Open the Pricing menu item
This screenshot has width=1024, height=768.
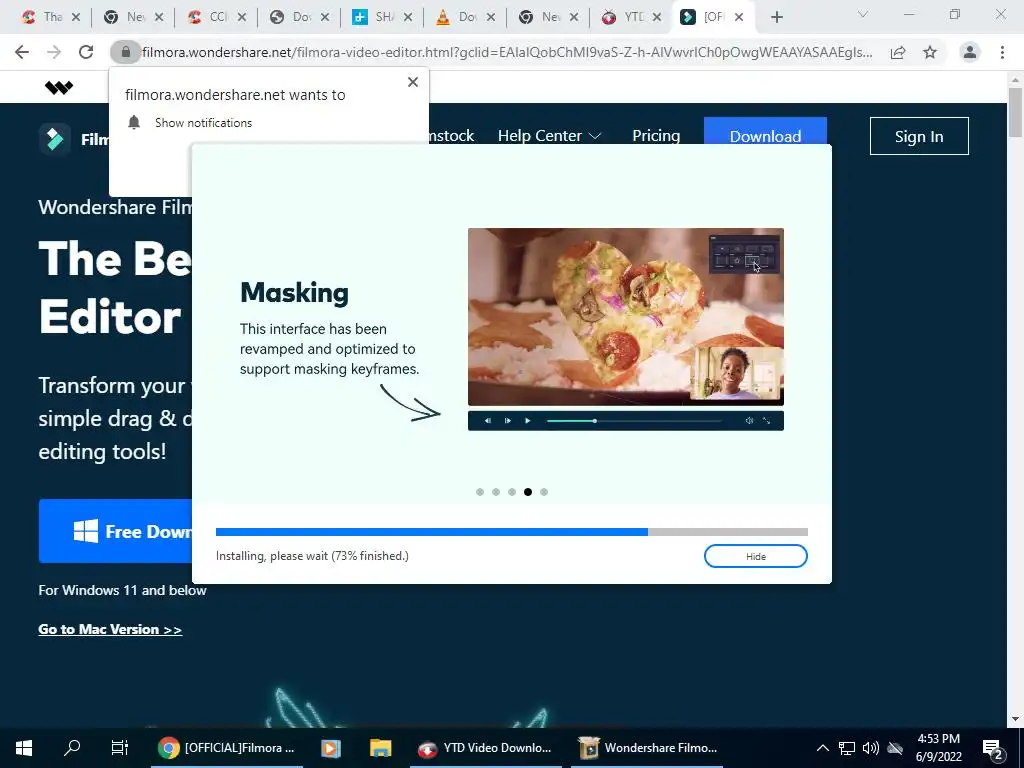tap(656, 136)
